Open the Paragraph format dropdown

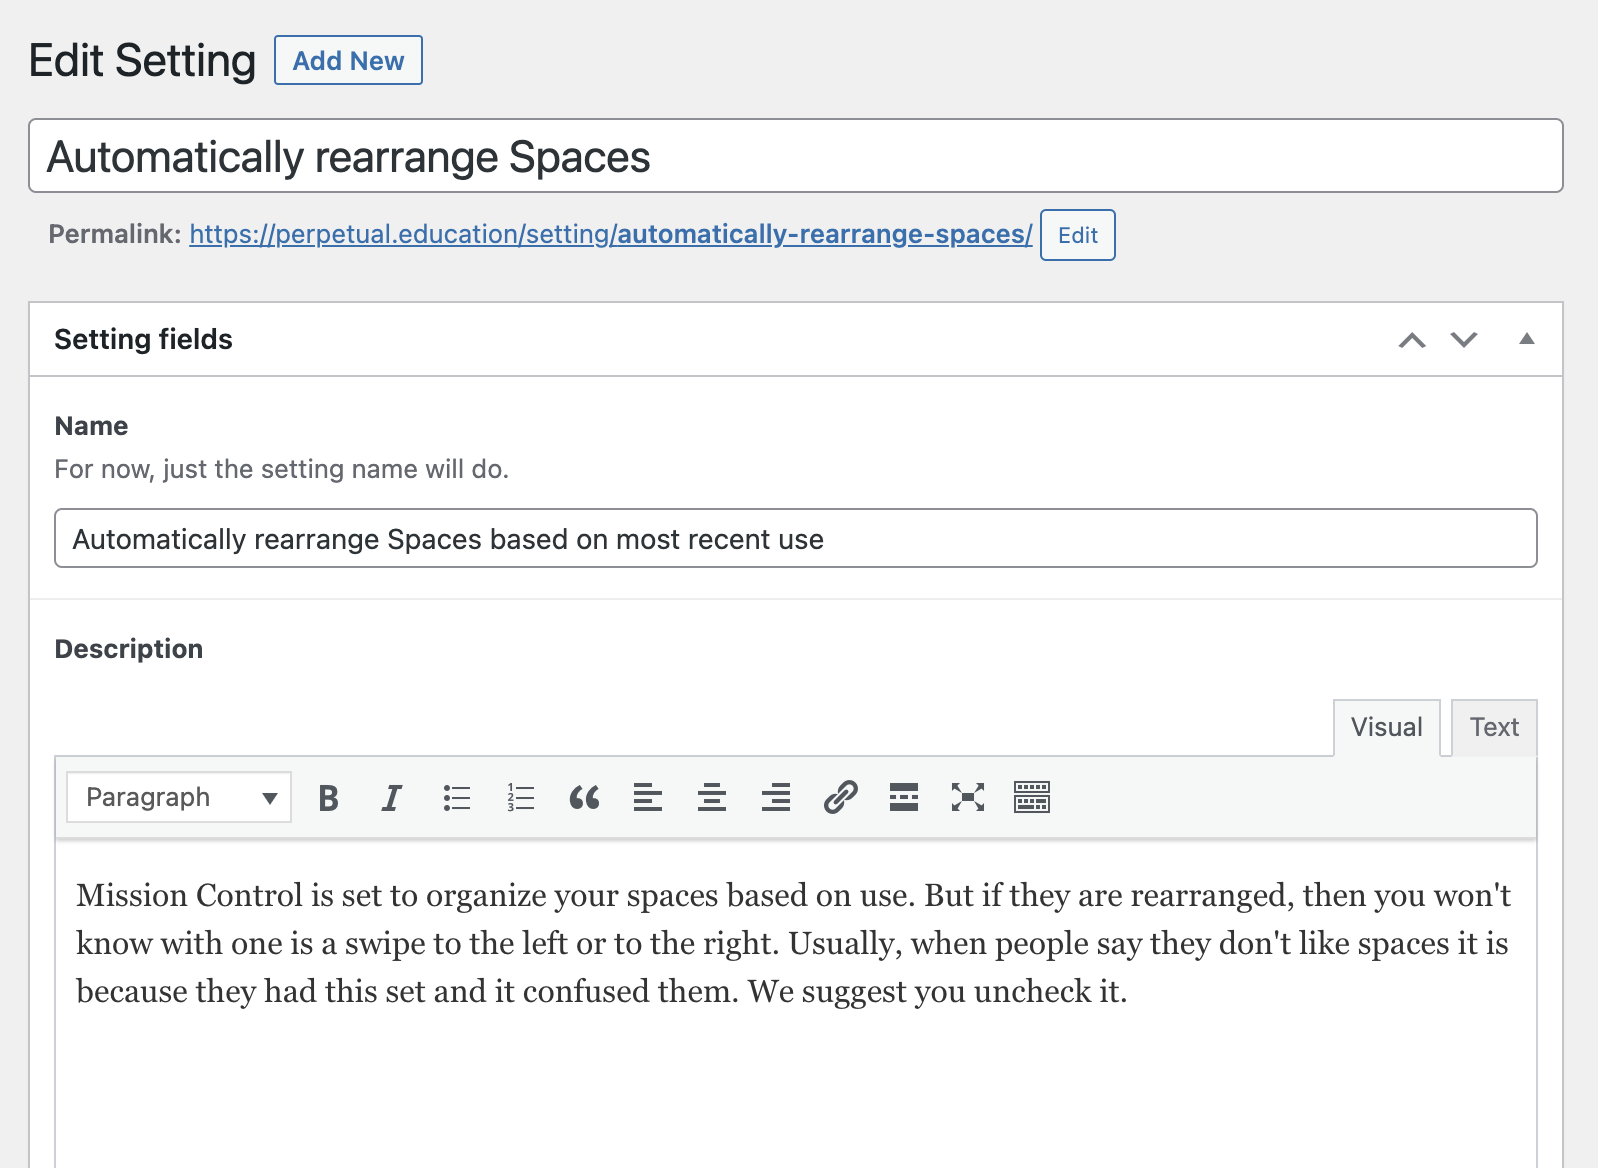(x=179, y=797)
